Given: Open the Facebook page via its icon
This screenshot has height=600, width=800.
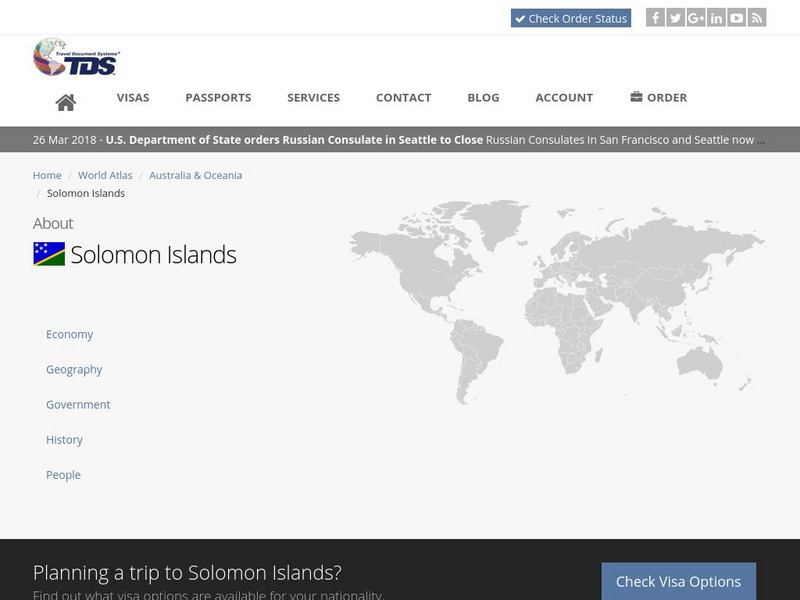Looking at the screenshot, I should [x=655, y=17].
